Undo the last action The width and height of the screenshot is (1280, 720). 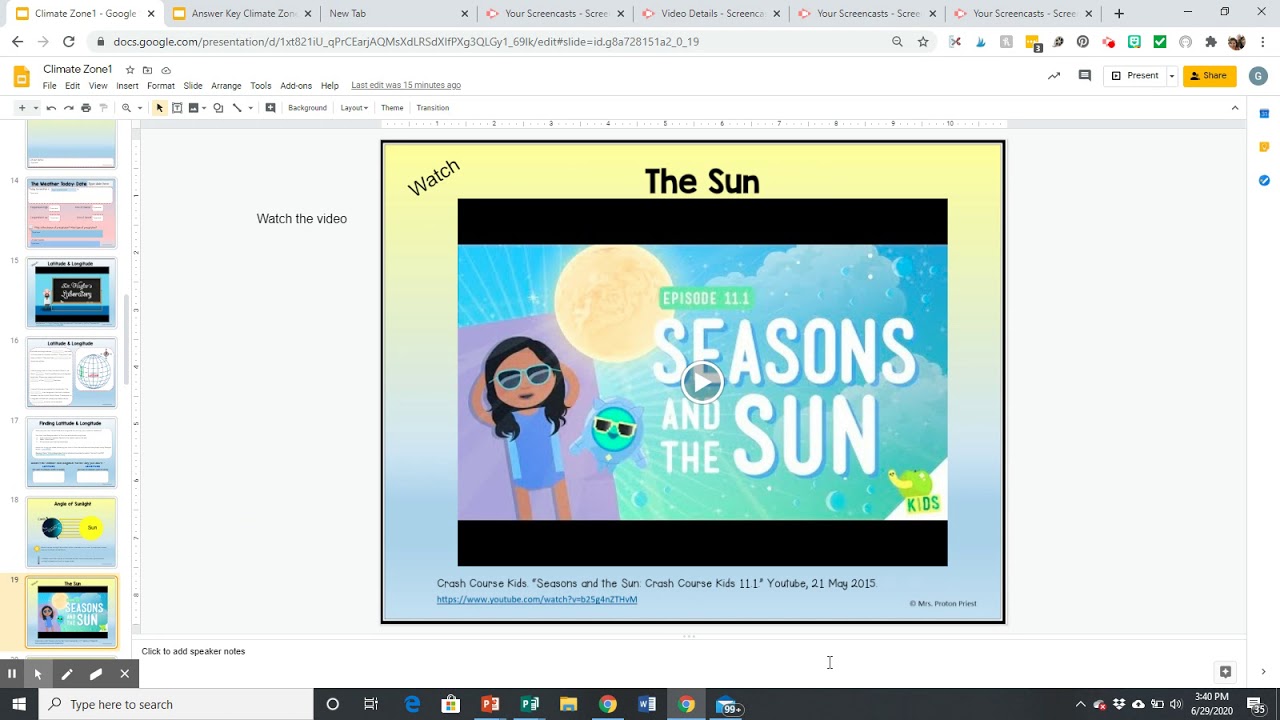pos(51,108)
